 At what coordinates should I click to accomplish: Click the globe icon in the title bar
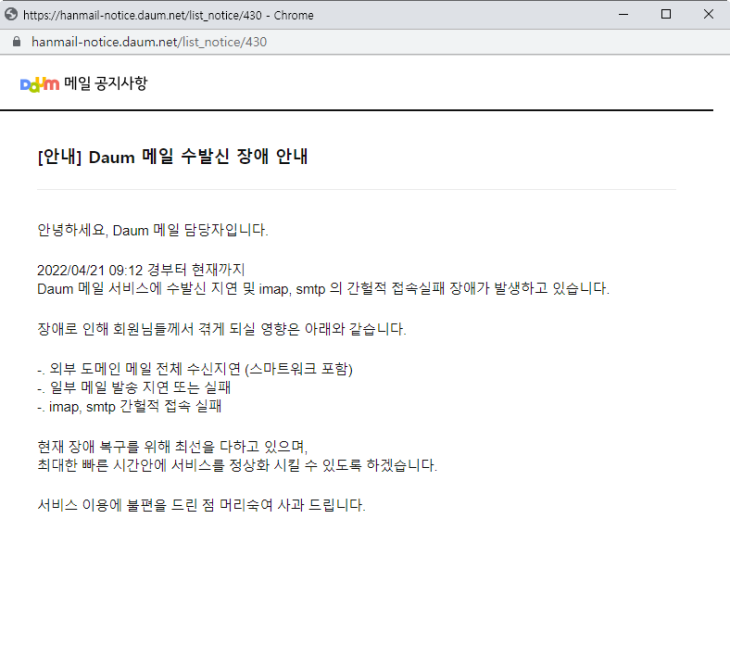(x=11, y=15)
